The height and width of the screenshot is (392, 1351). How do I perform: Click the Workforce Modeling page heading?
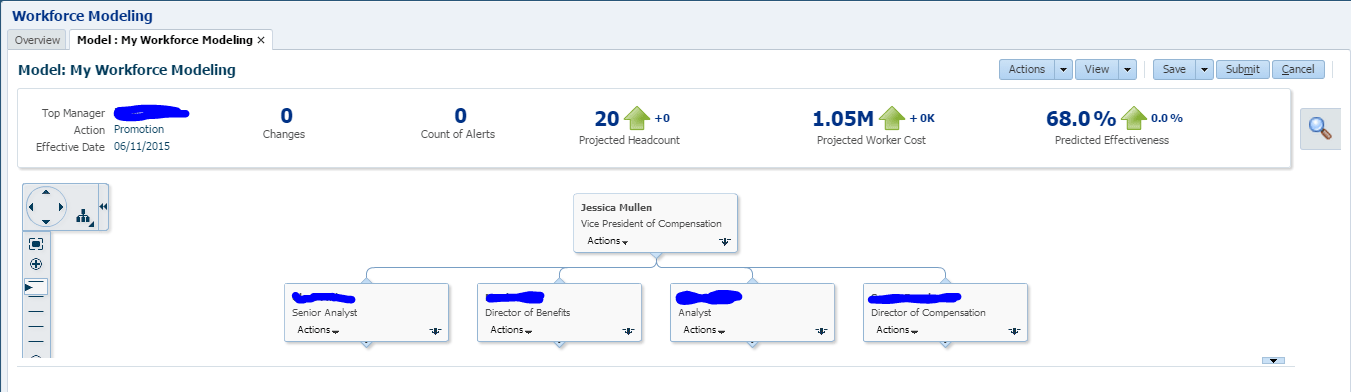82,15
